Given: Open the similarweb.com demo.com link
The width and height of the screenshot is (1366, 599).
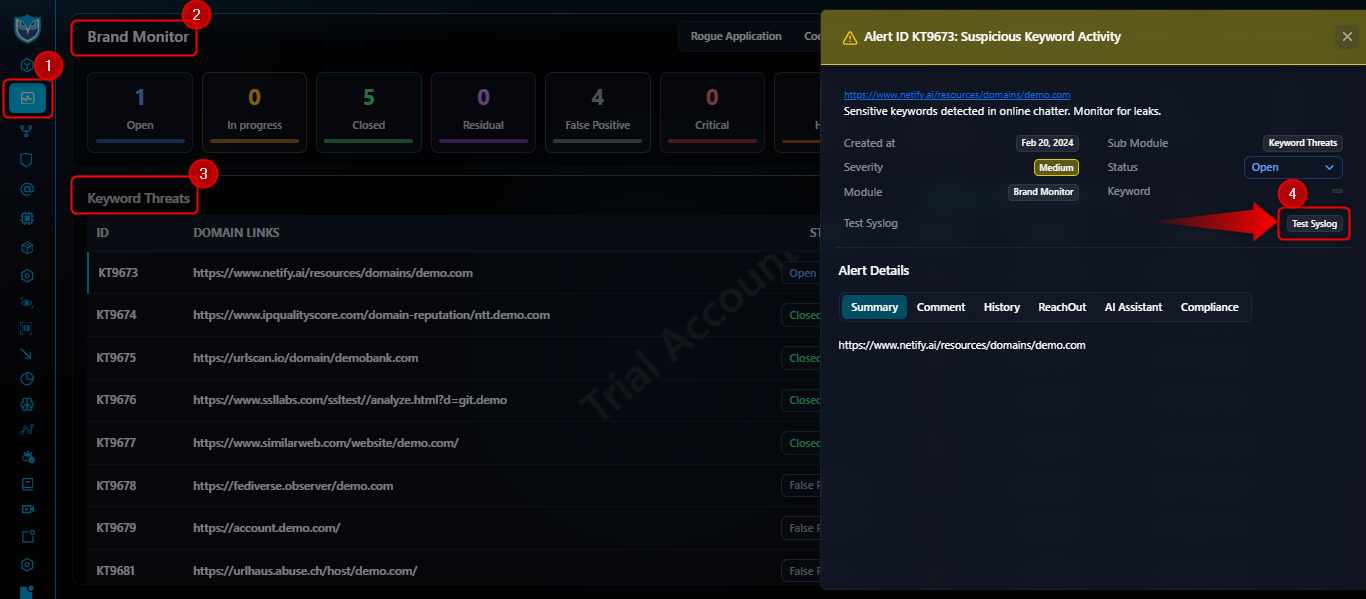Looking at the screenshot, I should coord(326,443).
